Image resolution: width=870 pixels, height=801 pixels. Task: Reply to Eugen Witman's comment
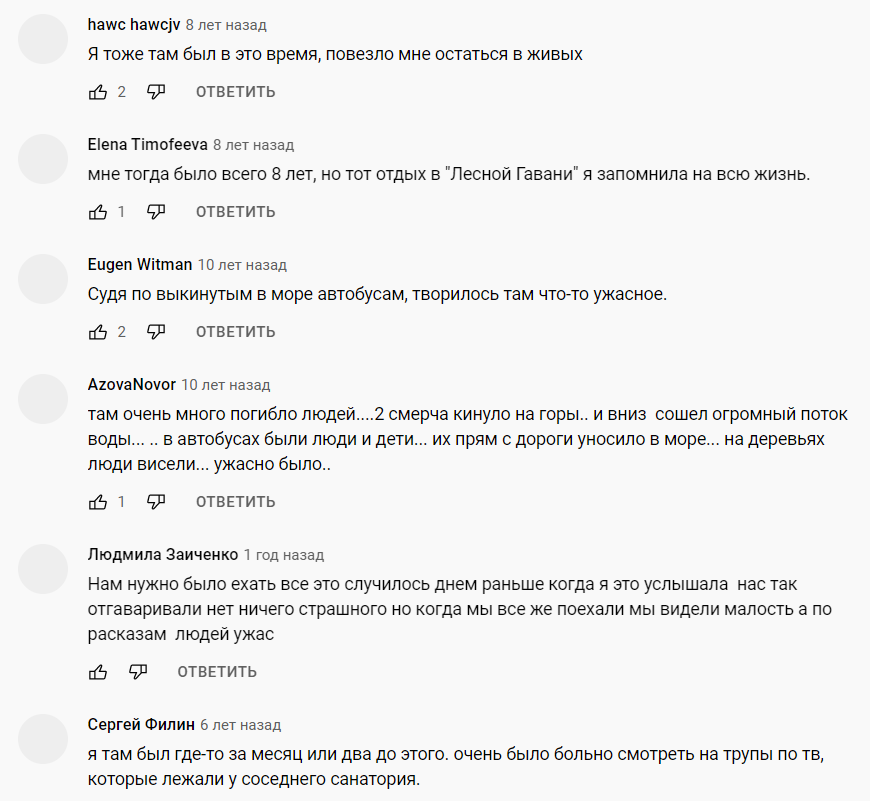235,332
